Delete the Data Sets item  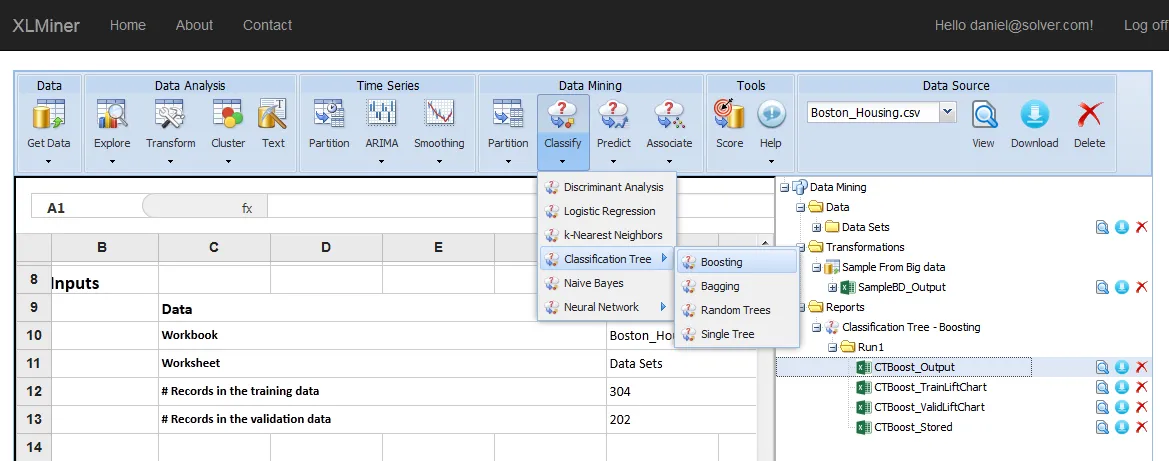pyautogui.click(x=1141, y=228)
